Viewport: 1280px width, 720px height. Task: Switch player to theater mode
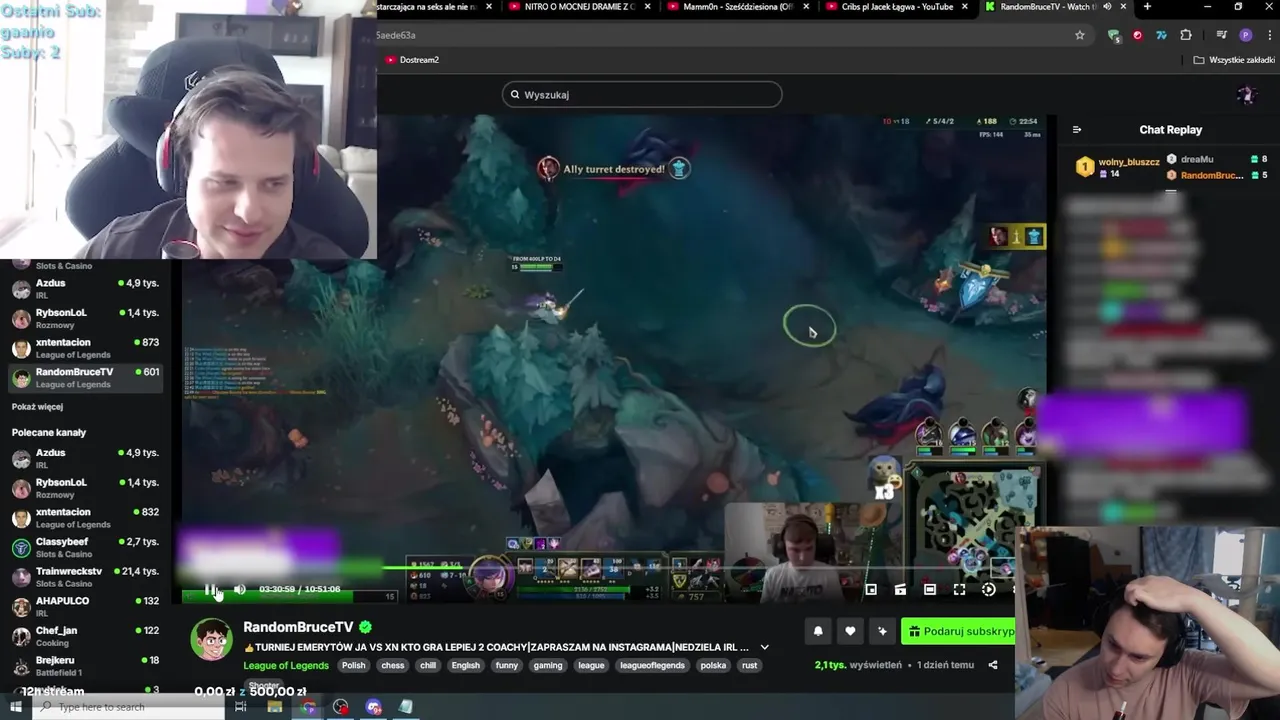929,589
